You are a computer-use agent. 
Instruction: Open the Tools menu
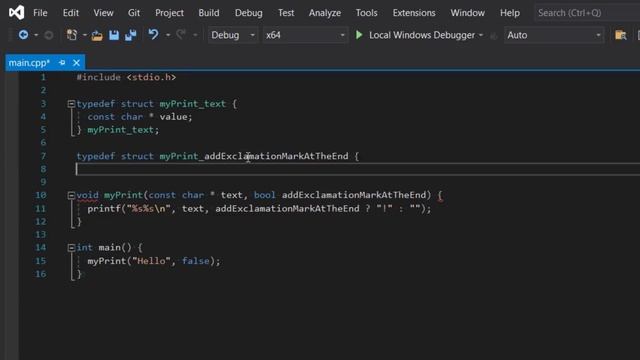tap(367, 13)
